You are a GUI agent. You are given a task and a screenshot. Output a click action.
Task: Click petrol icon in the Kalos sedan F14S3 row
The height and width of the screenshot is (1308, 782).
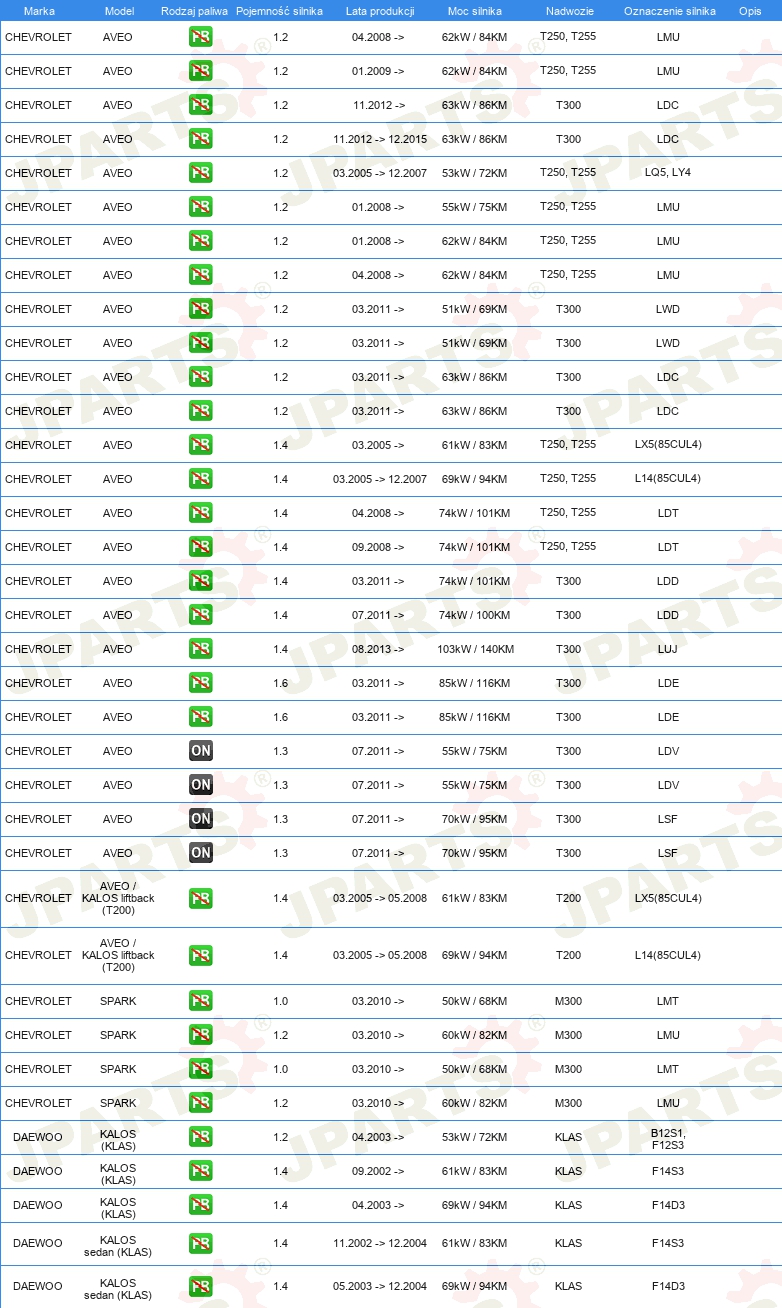201,1243
